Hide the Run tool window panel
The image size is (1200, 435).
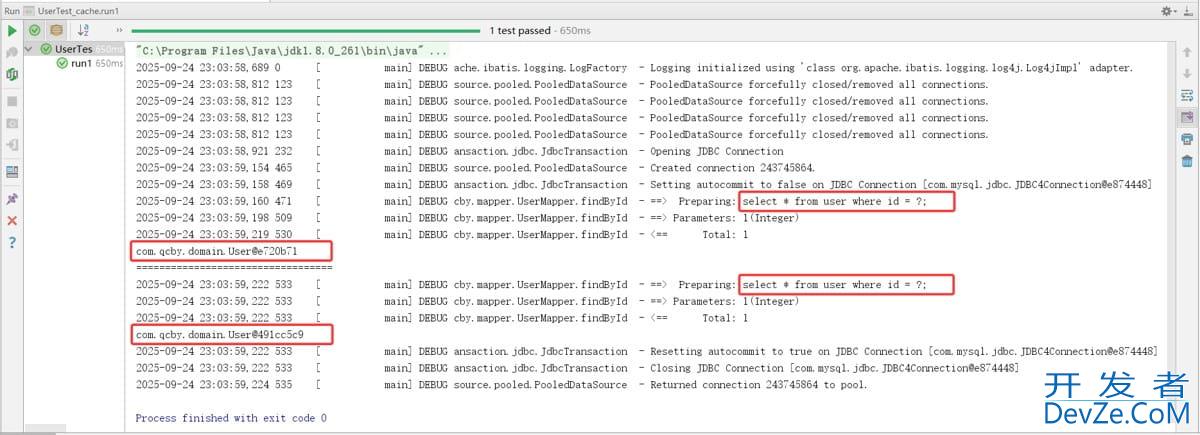point(1190,10)
